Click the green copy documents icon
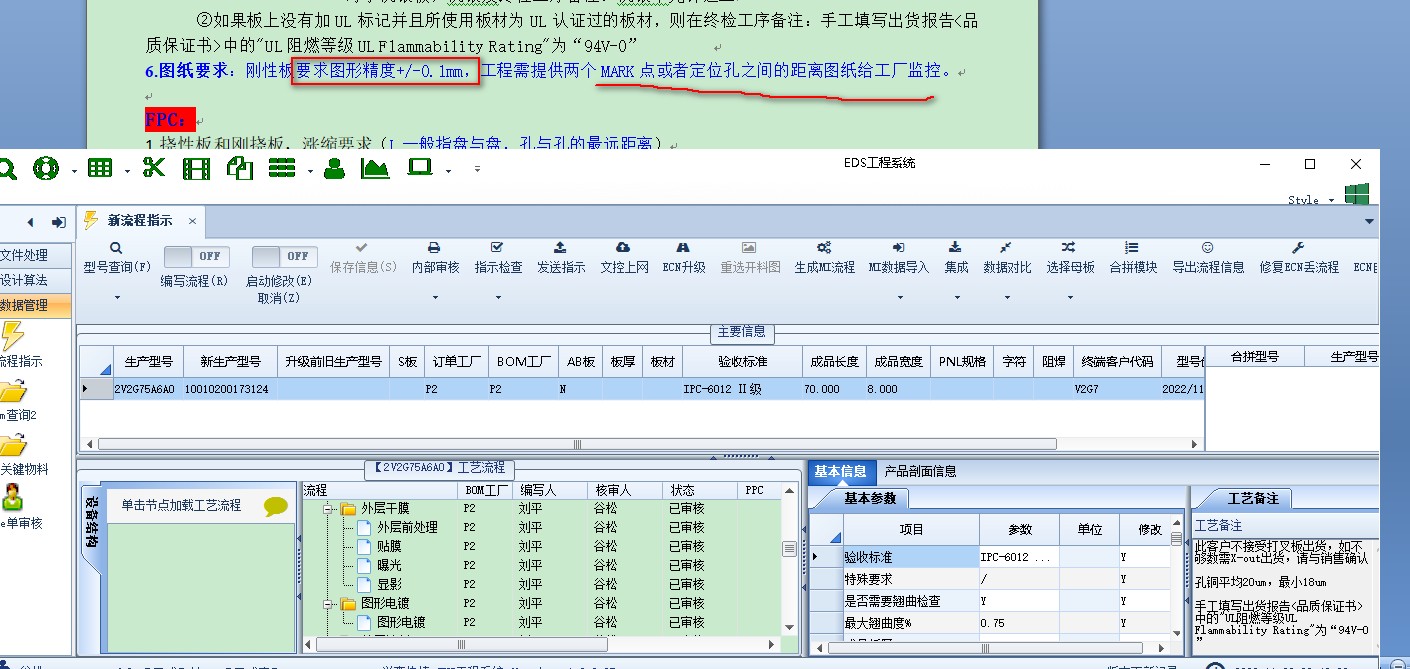Image resolution: width=1410 pixels, height=669 pixels. point(240,168)
